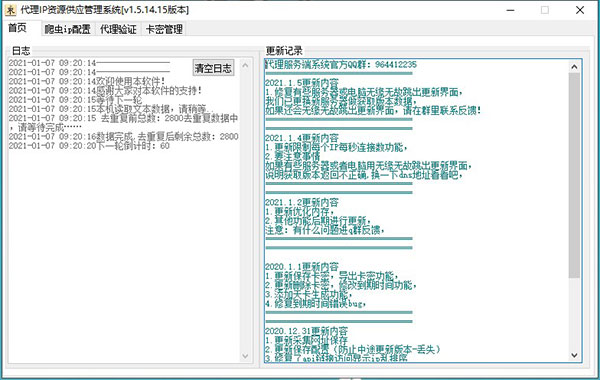Select the 卡密管理 tab
This screenshot has height=380, width=600.
pos(164,29)
